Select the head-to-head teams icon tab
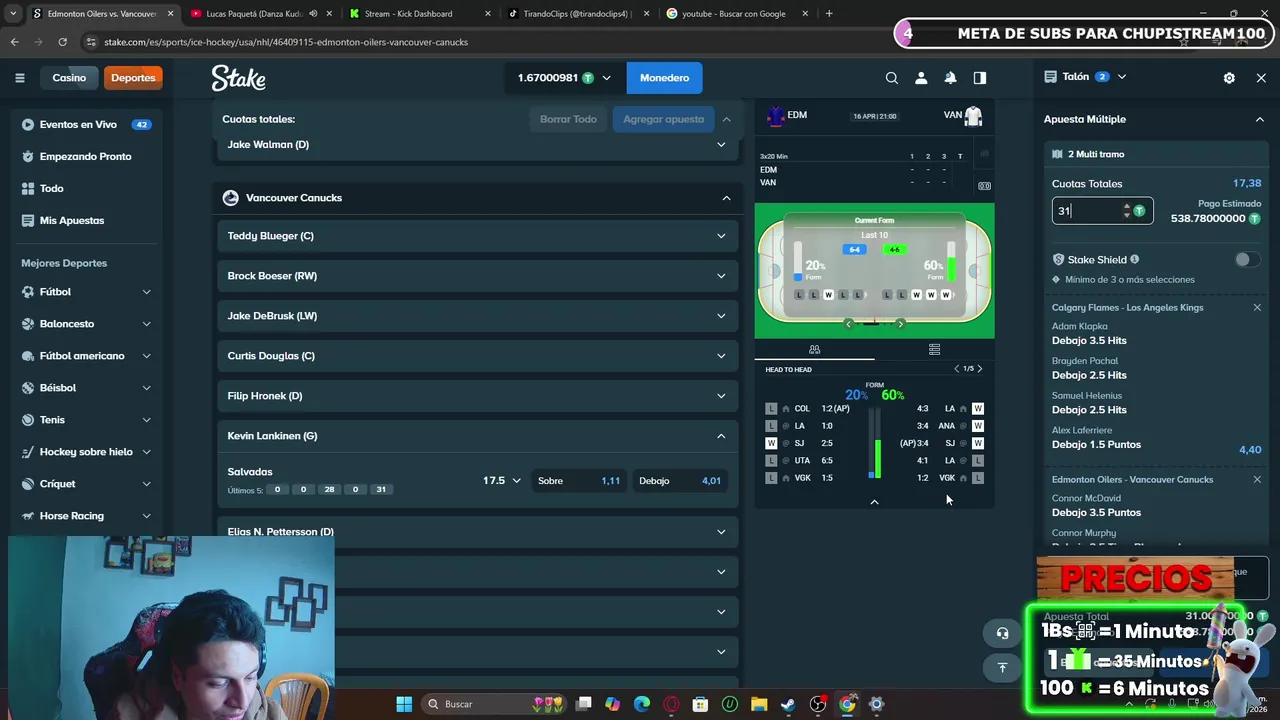This screenshot has width=1280, height=720. (814, 349)
